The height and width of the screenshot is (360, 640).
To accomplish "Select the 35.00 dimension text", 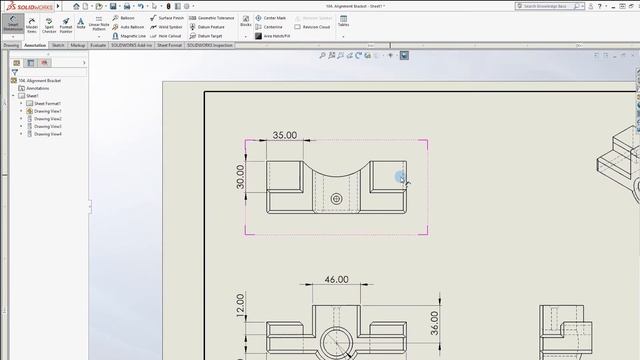I will point(284,135).
